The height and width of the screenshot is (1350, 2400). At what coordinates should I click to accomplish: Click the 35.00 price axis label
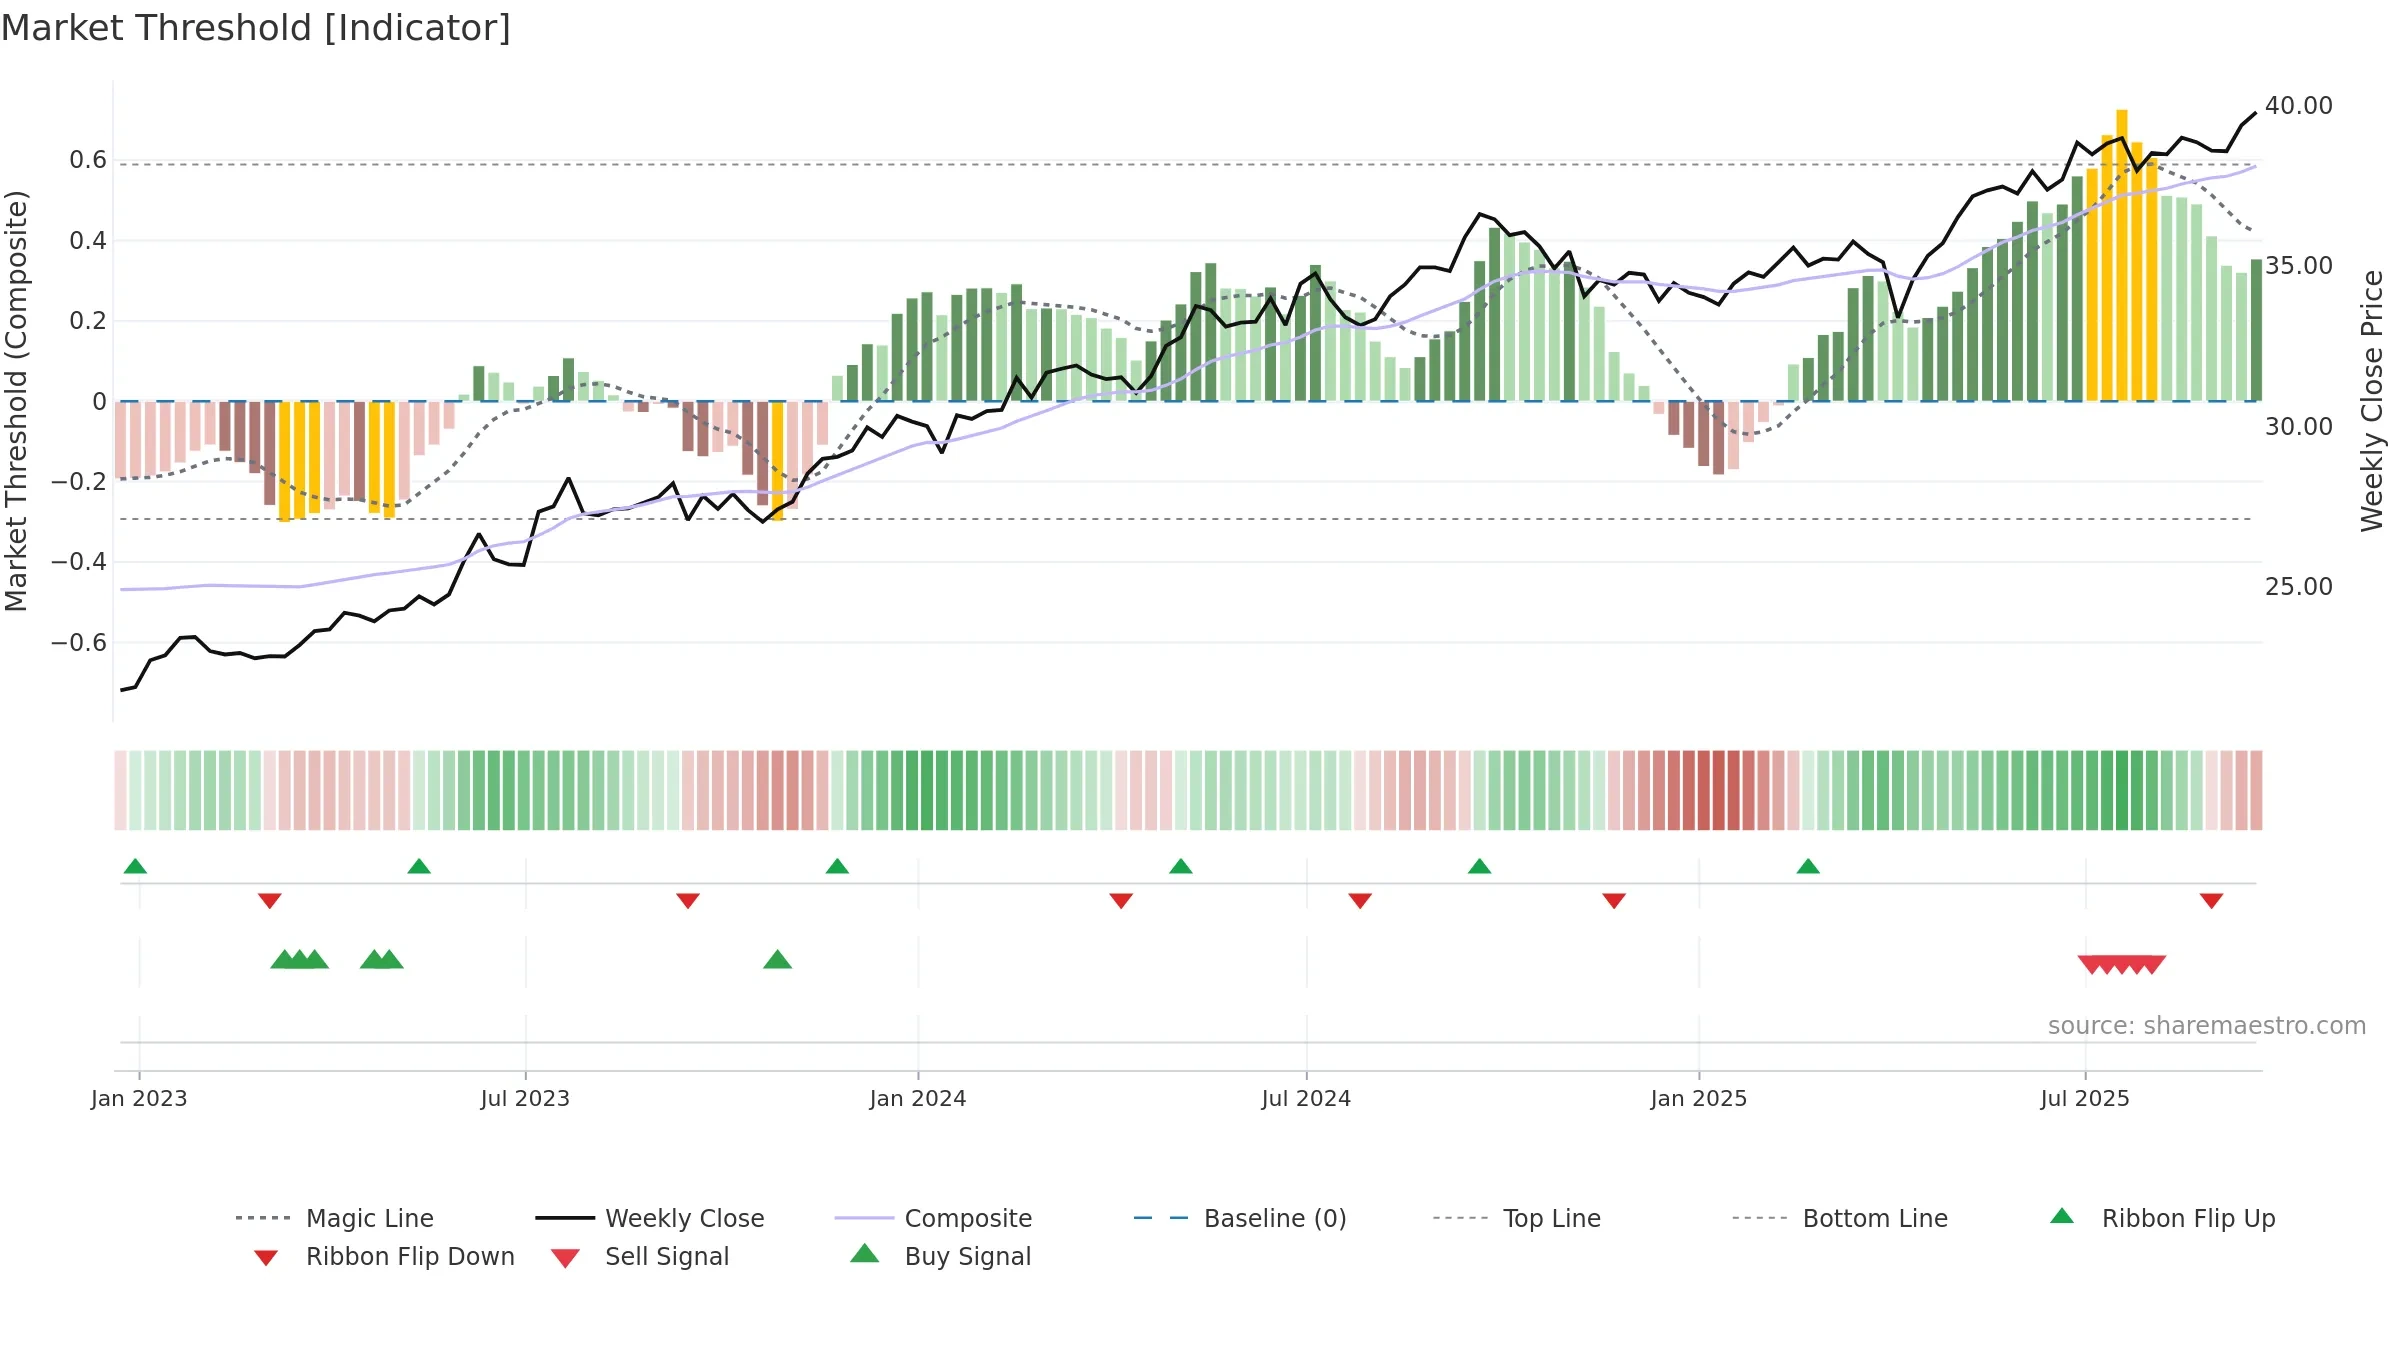click(x=2299, y=266)
